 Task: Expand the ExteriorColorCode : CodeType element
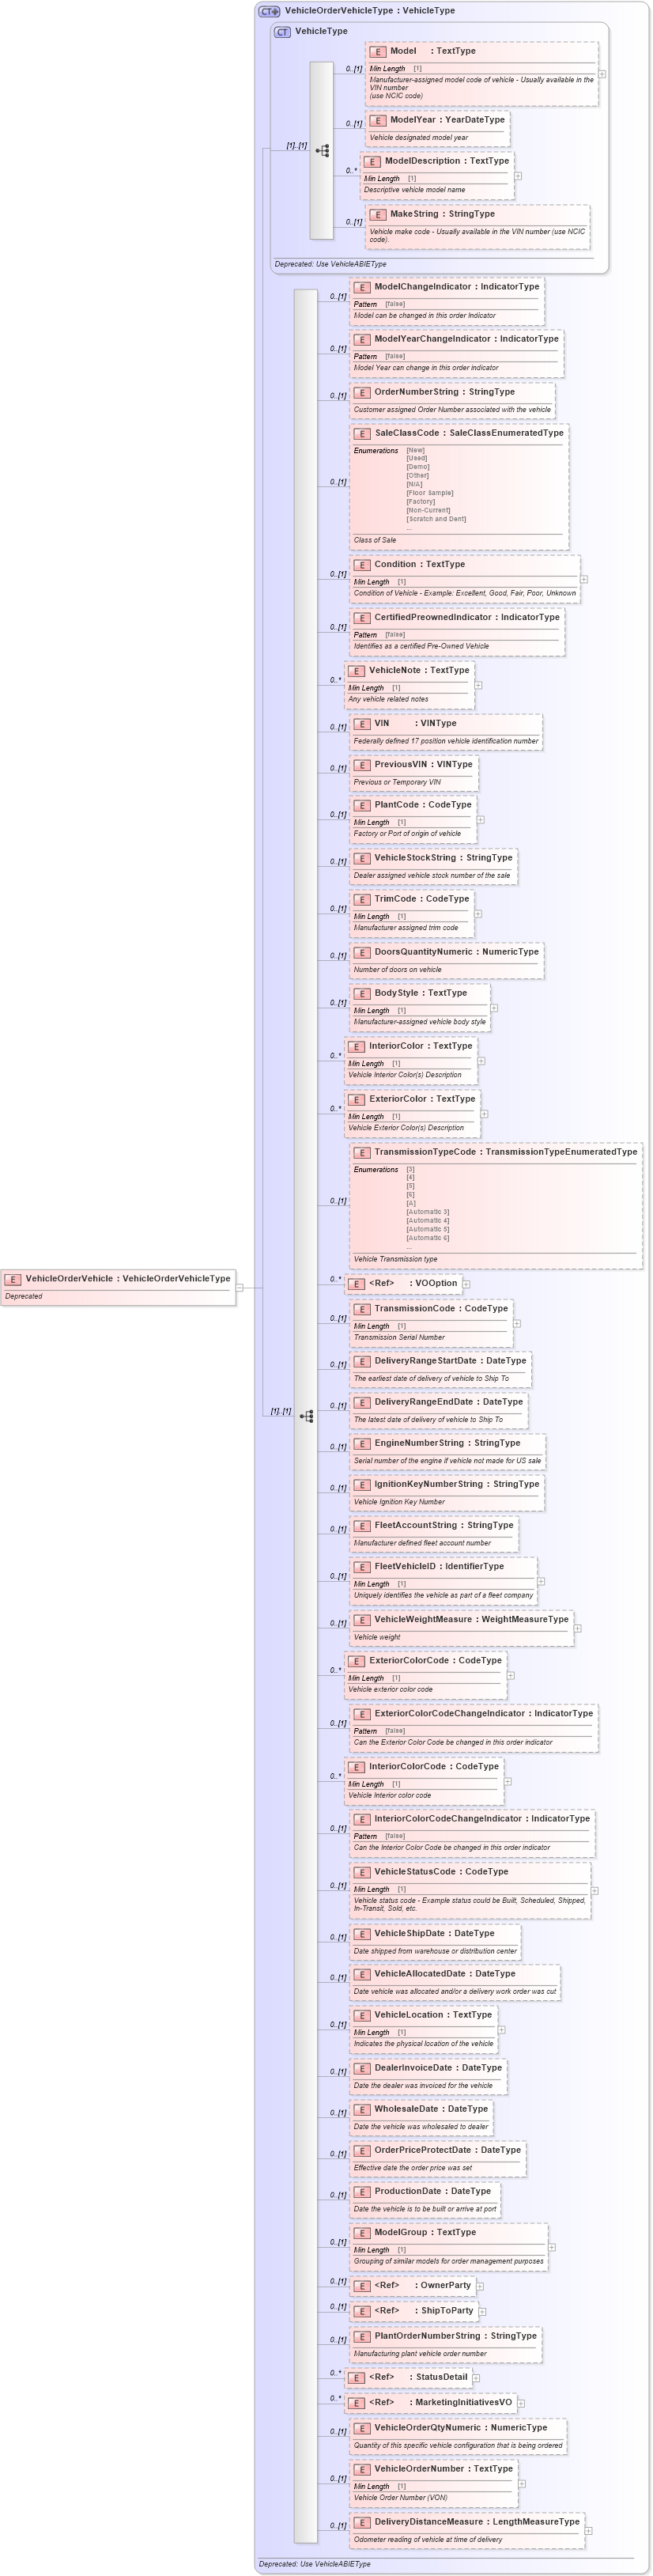(510, 1675)
